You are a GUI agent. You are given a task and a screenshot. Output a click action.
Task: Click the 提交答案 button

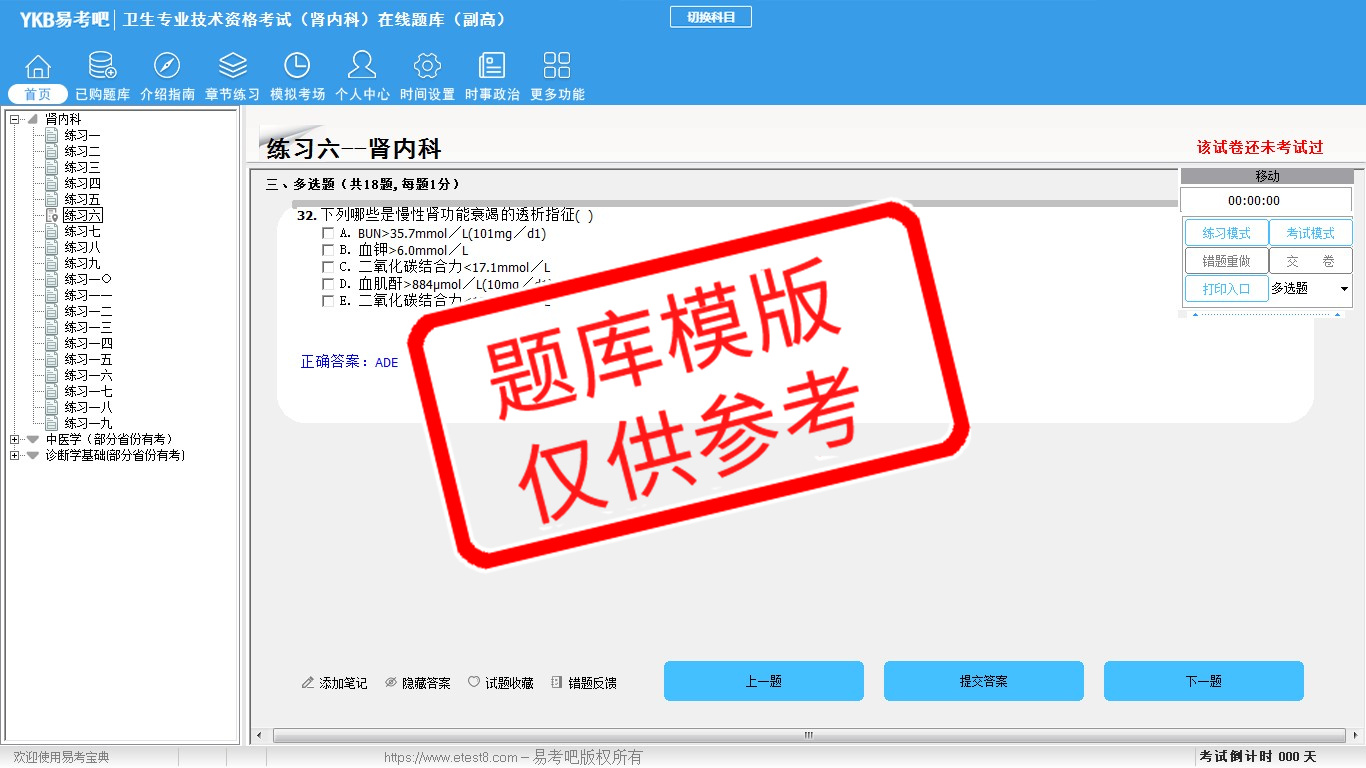(983, 681)
